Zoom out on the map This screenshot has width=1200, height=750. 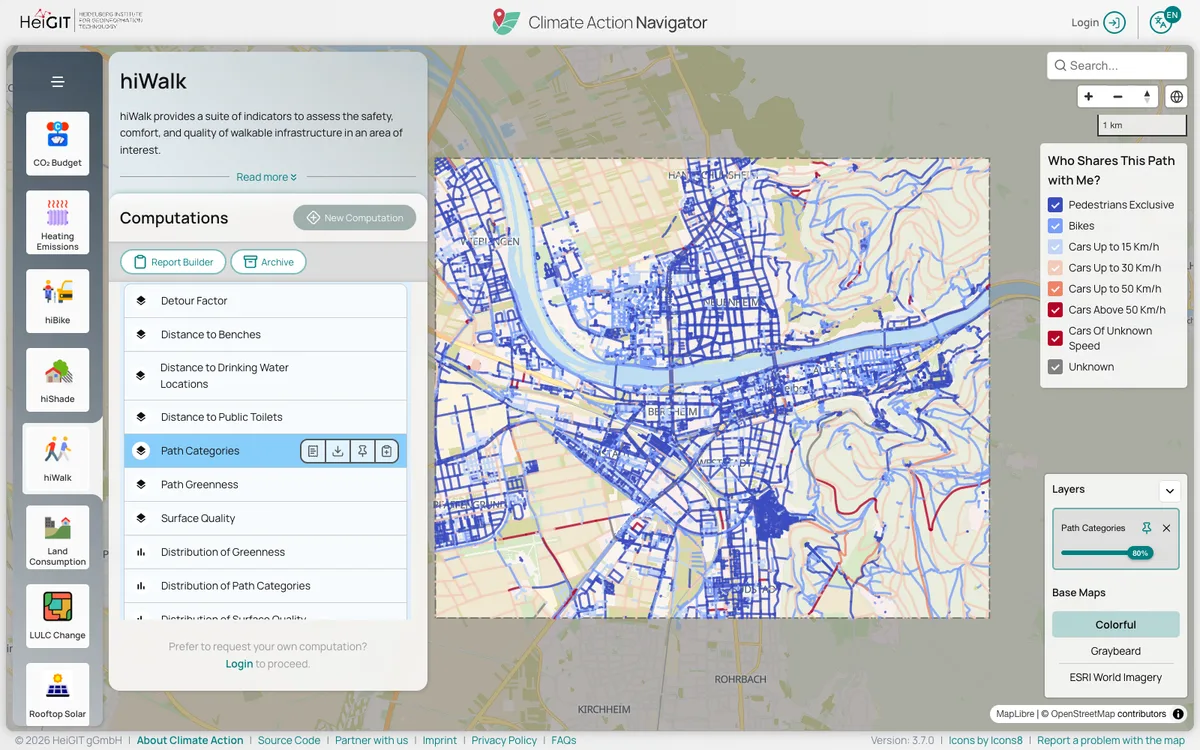pos(1118,97)
